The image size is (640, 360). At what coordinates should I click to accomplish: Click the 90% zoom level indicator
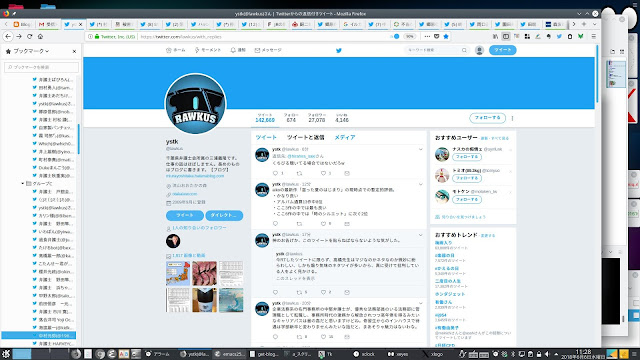point(409,36)
